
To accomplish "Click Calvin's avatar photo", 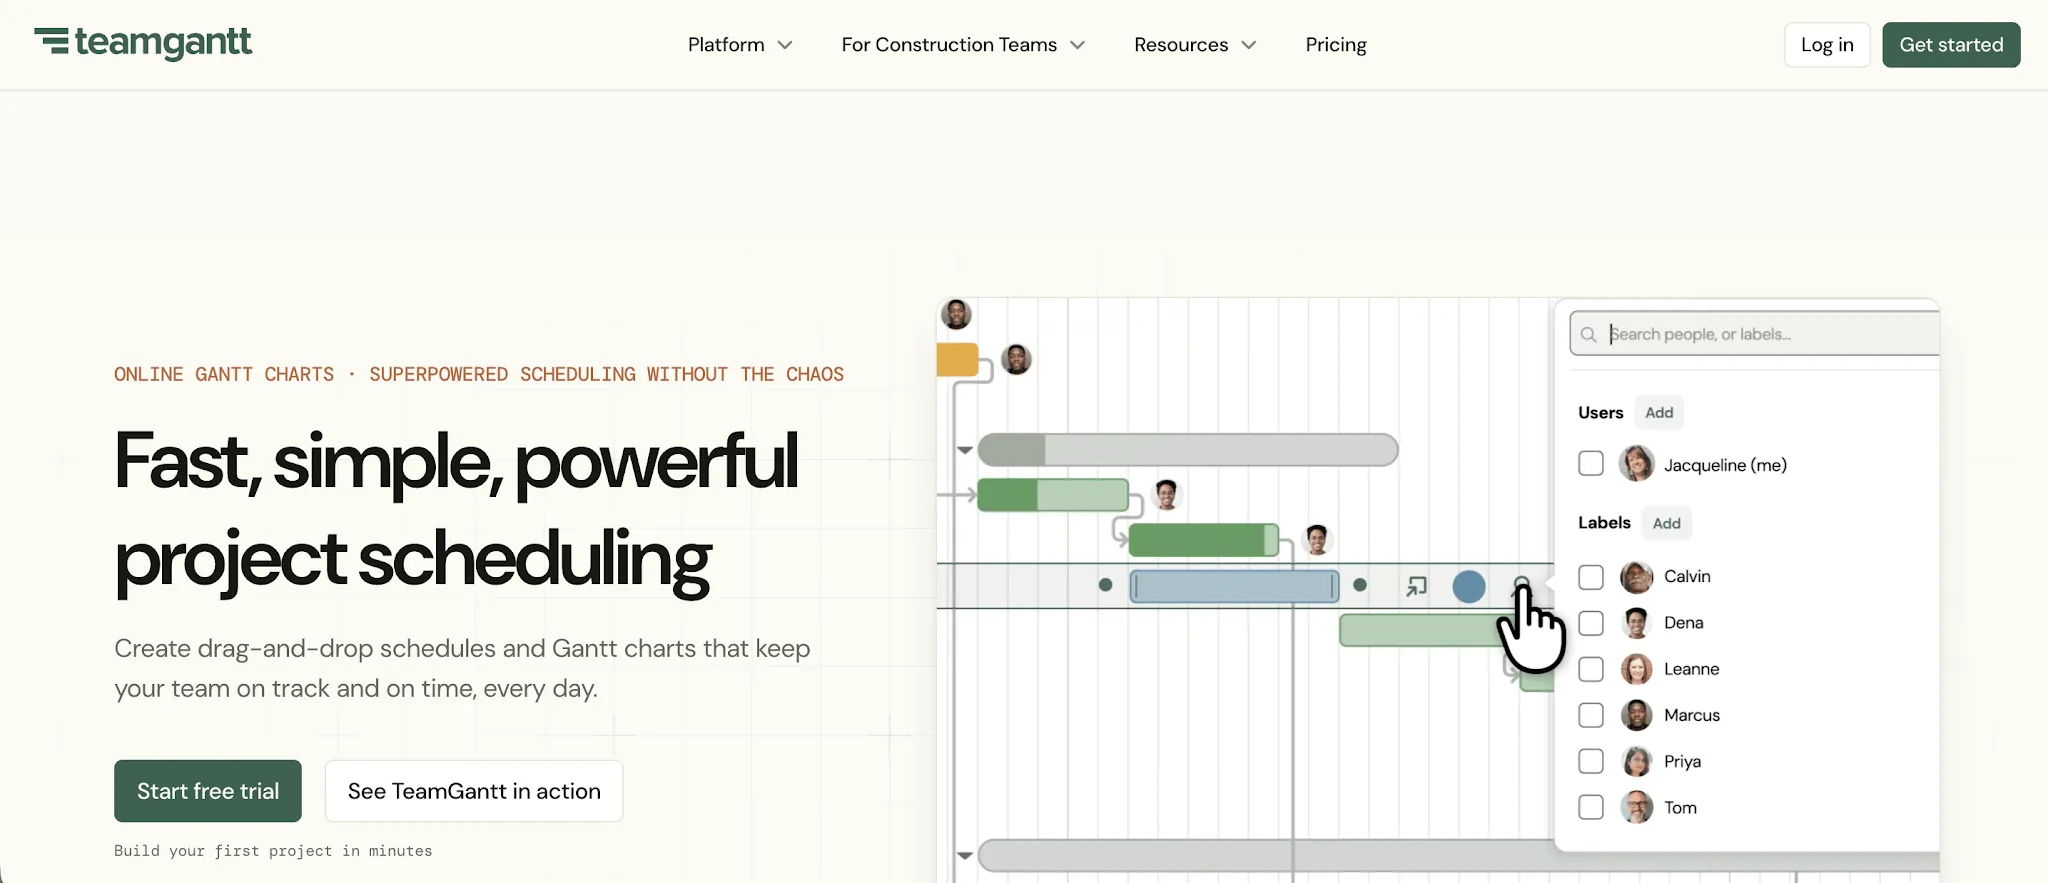I will (1636, 577).
